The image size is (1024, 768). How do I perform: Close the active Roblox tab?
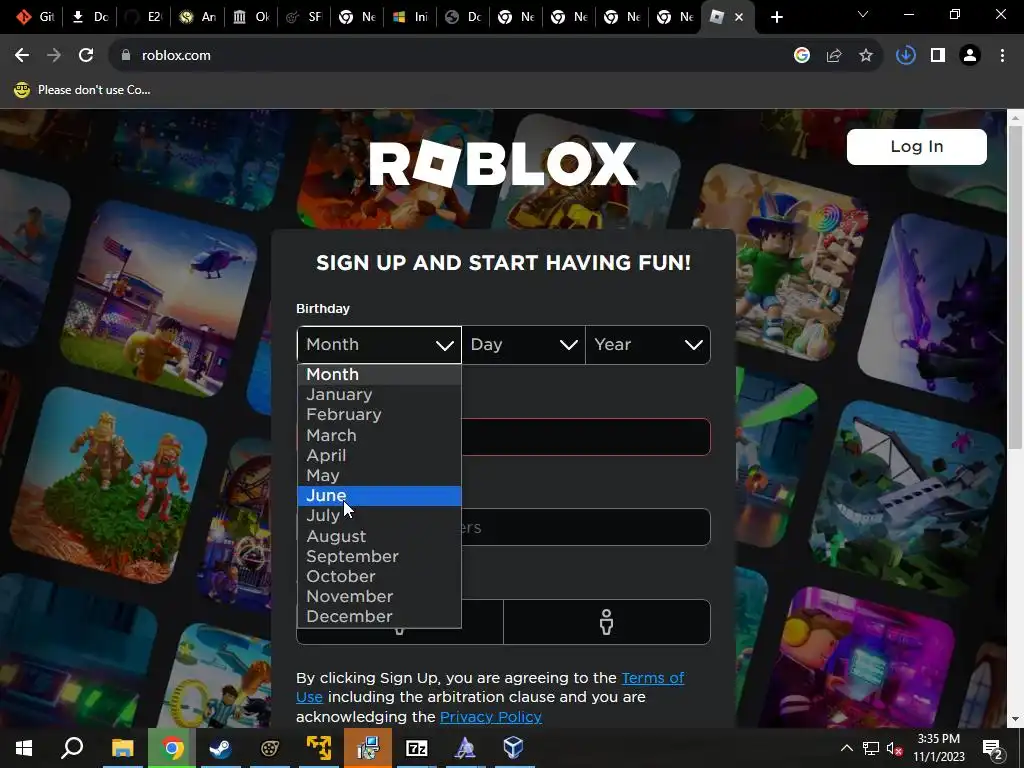(x=739, y=17)
